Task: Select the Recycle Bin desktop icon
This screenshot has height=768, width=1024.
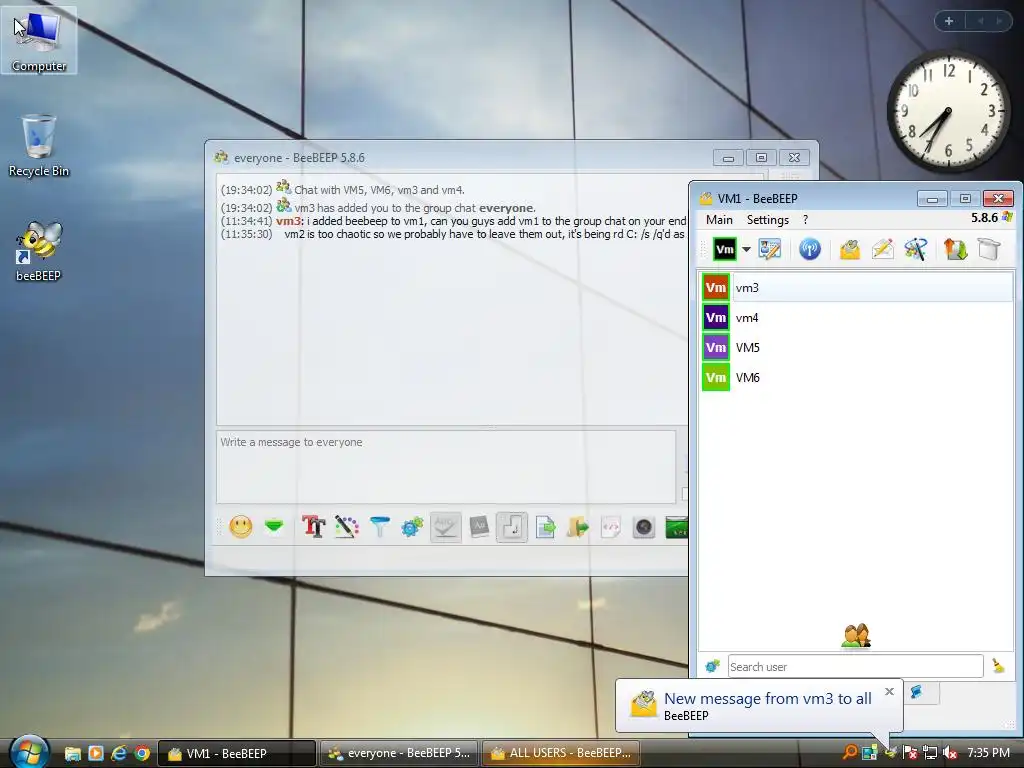Action: (x=39, y=146)
